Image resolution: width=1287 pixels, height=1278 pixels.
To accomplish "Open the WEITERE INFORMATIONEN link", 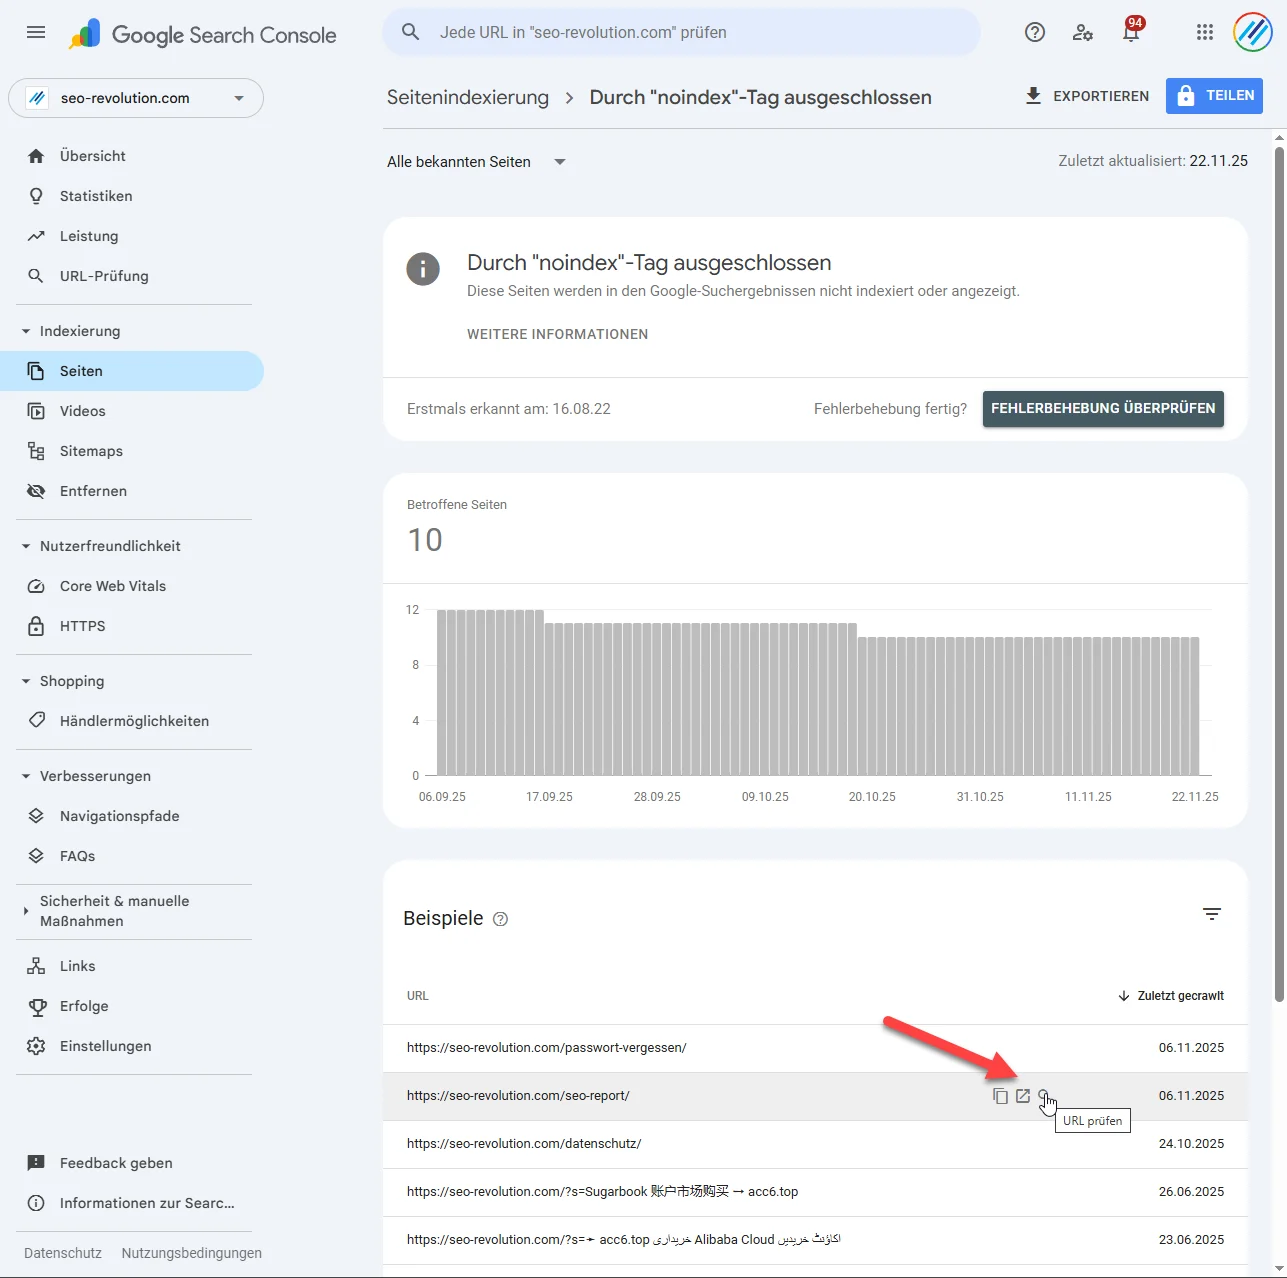I will [x=557, y=334].
